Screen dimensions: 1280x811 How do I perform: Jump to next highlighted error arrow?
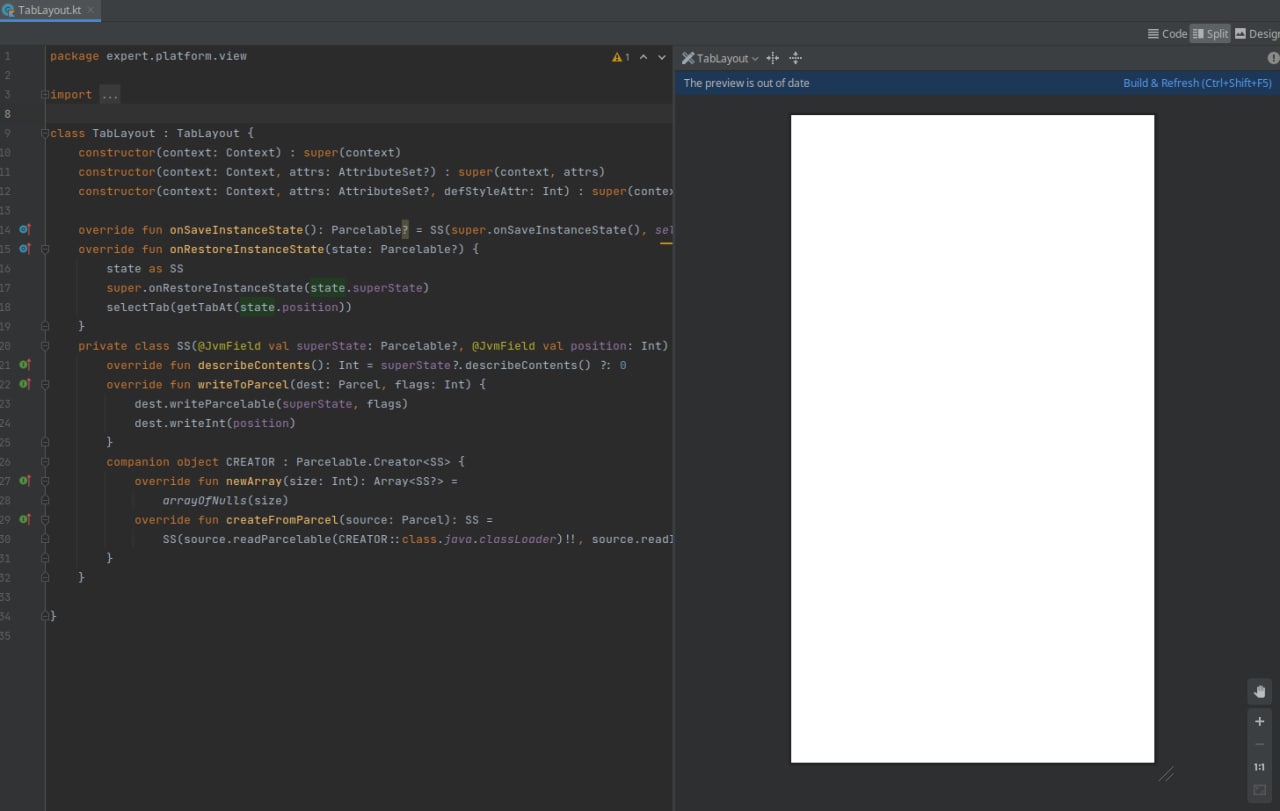pyautogui.click(x=662, y=58)
